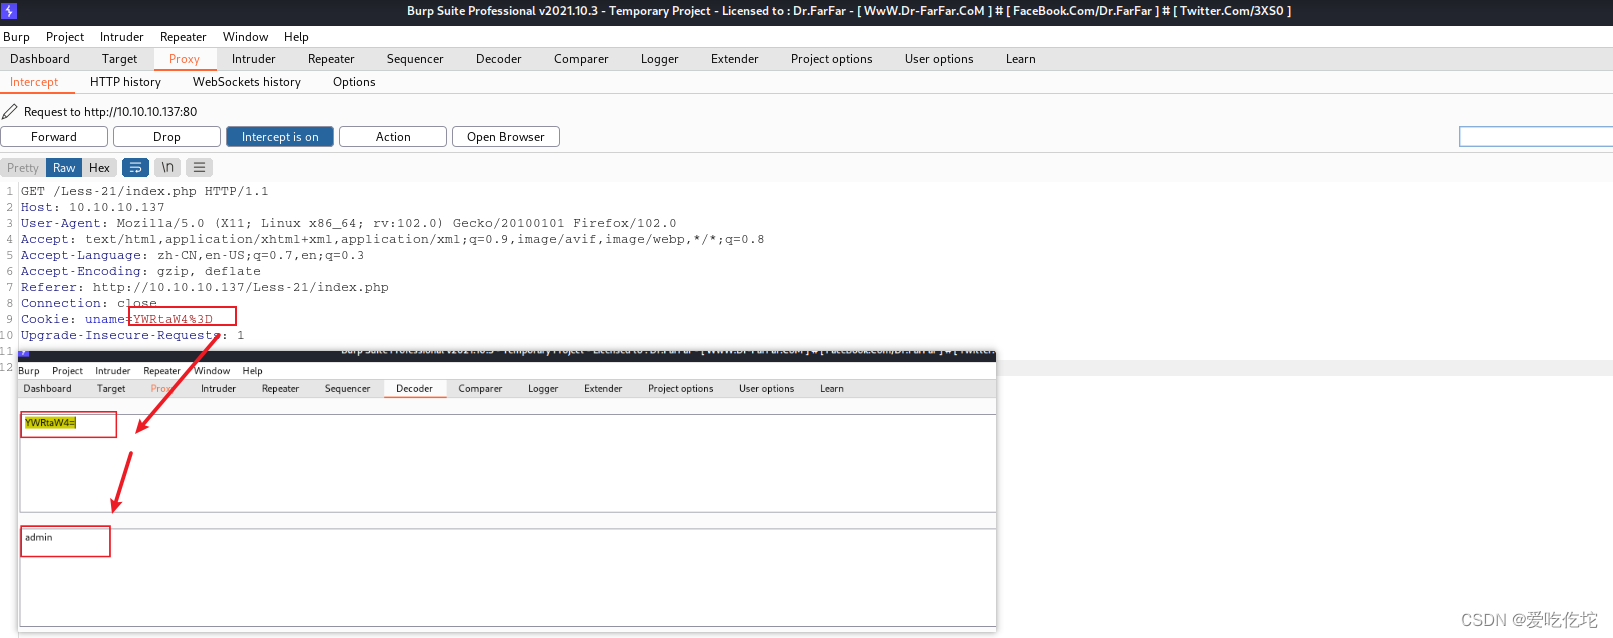This screenshot has height=638, width=1613.
Task: Switch to Target tab in the Decoder window
Action: click(111, 389)
